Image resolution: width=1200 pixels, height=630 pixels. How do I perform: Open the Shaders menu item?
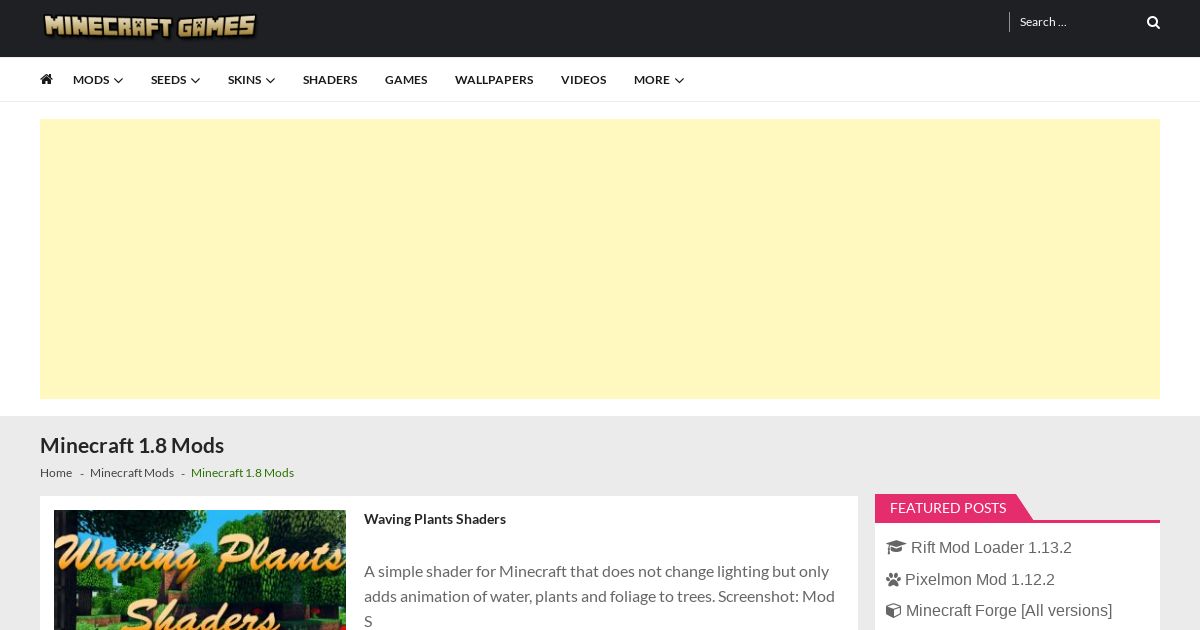[x=330, y=80]
